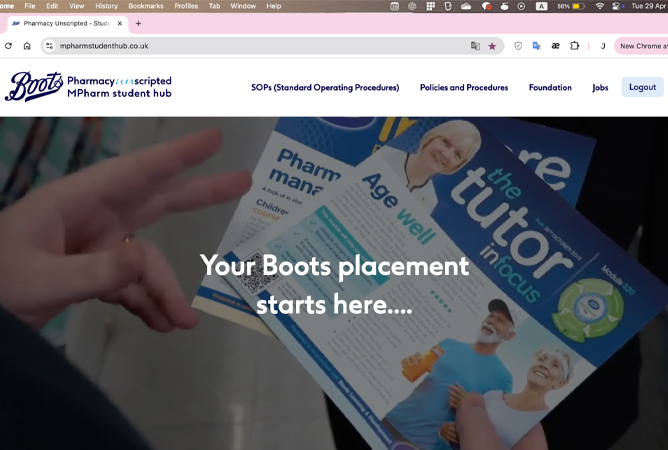
Task: Open the Help menu
Action: pos(274,6)
